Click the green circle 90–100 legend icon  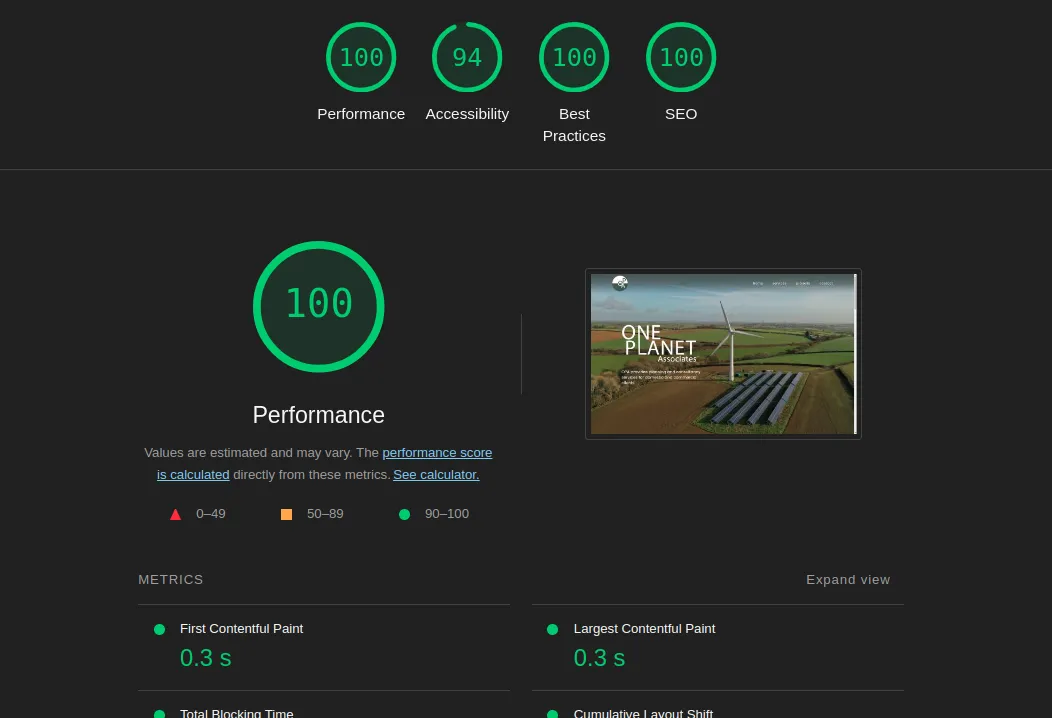(x=404, y=514)
